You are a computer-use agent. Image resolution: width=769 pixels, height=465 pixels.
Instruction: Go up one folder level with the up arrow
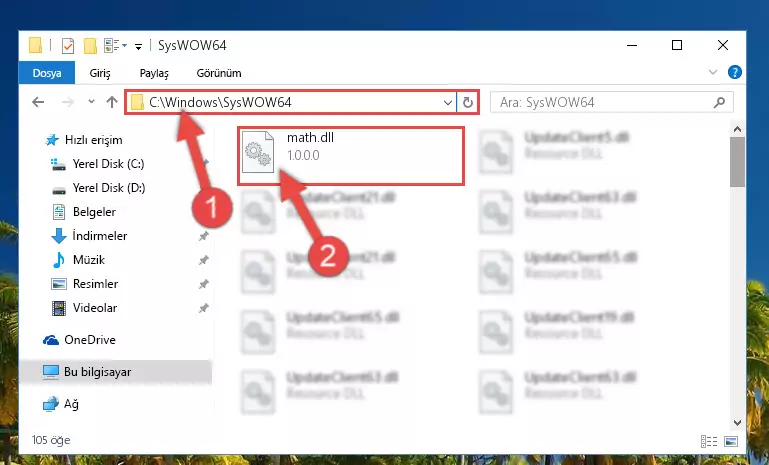coord(112,102)
